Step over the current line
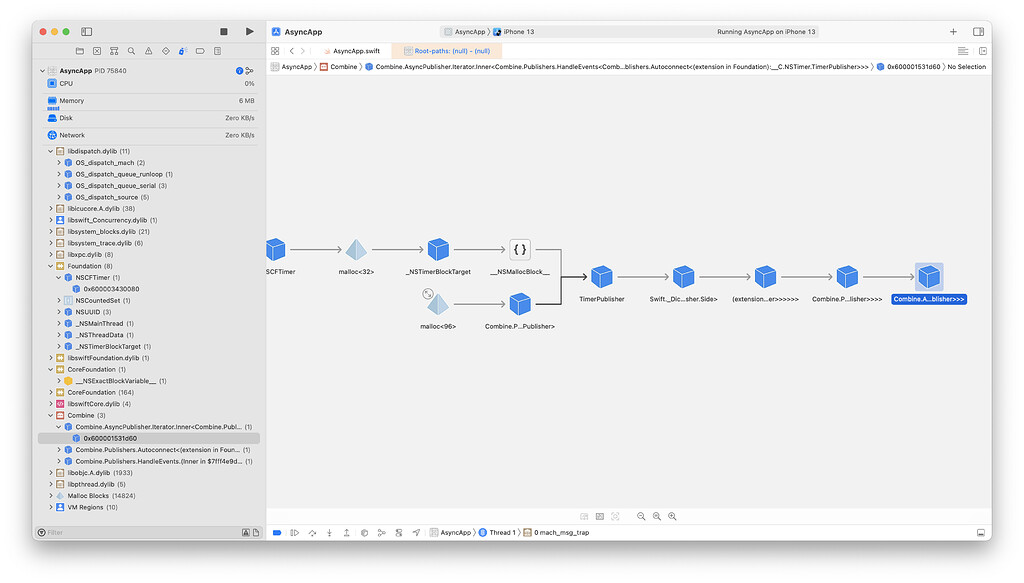 312,532
